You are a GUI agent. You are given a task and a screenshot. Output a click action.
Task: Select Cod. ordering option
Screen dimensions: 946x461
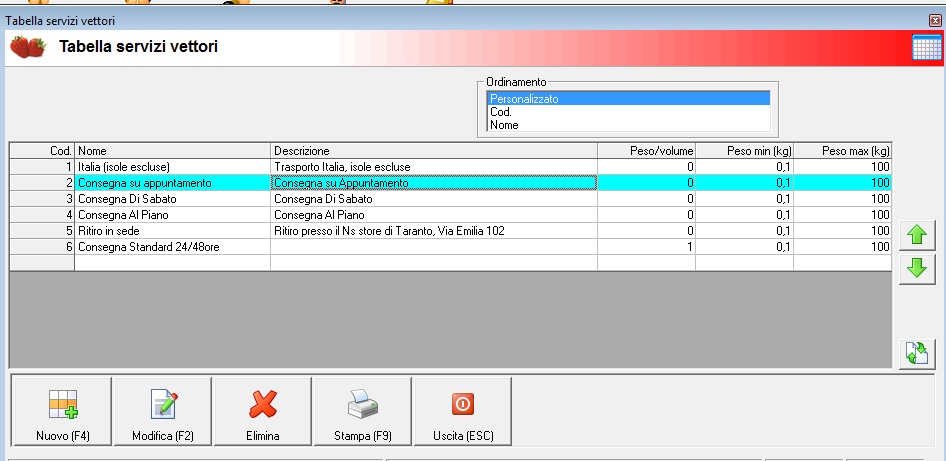click(629, 112)
